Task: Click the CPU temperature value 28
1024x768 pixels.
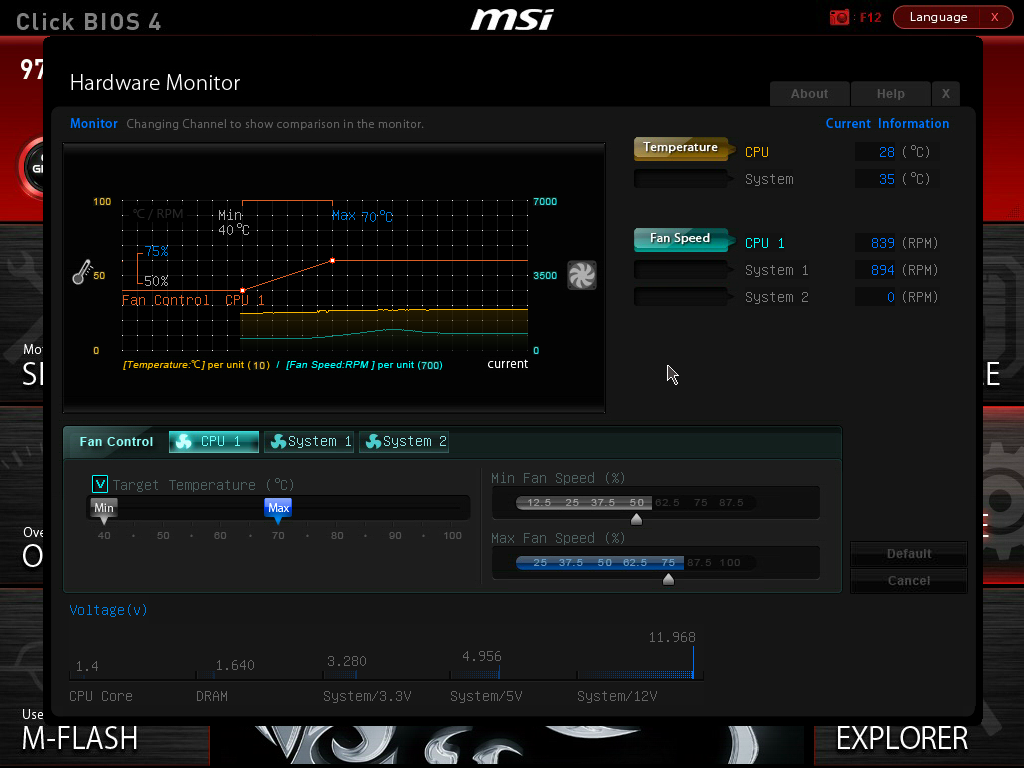Action: pos(886,152)
